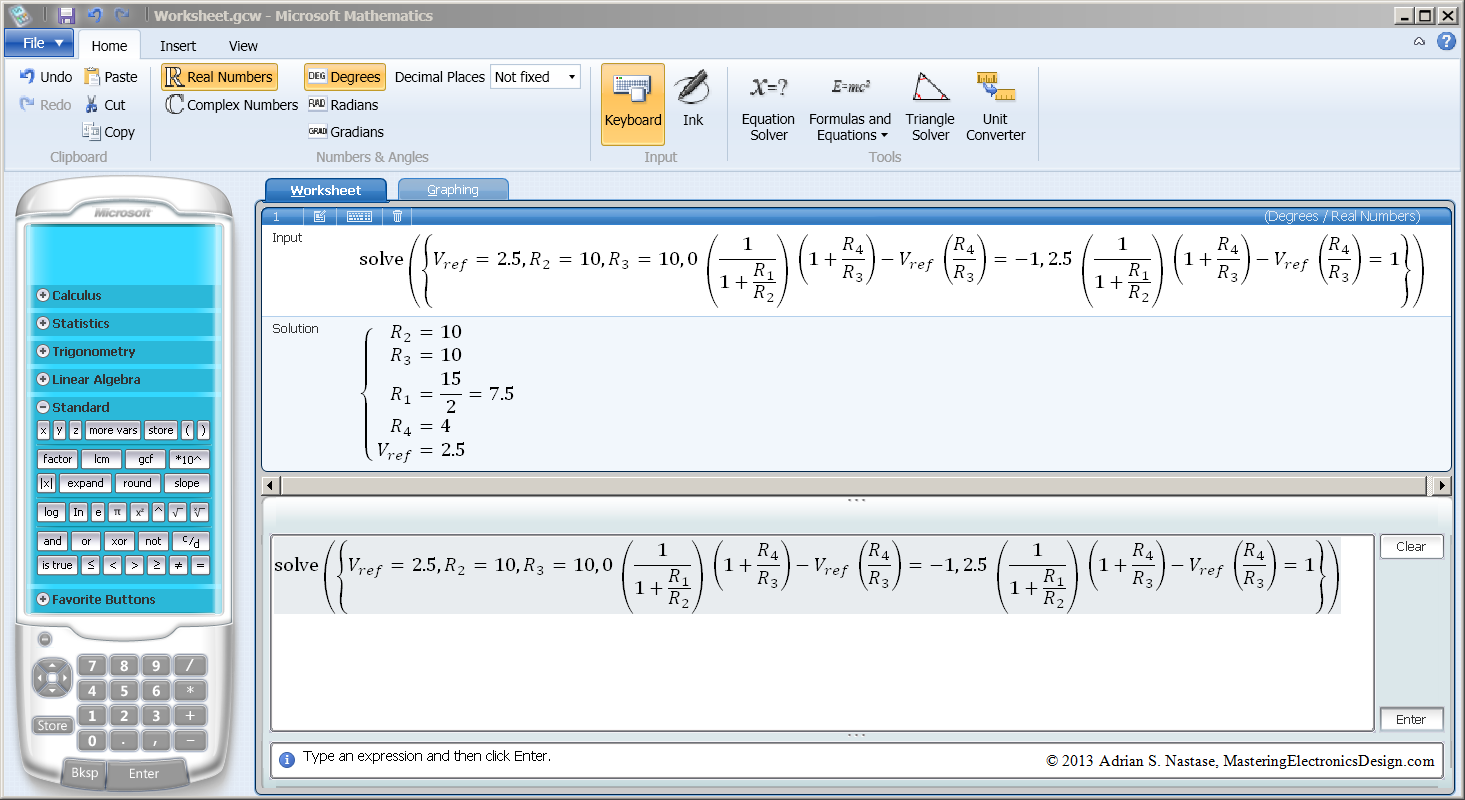Click Copy in the Clipboard group
Image resolution: width=1465 pixels, height=800 pixels.
pos(108,132)
